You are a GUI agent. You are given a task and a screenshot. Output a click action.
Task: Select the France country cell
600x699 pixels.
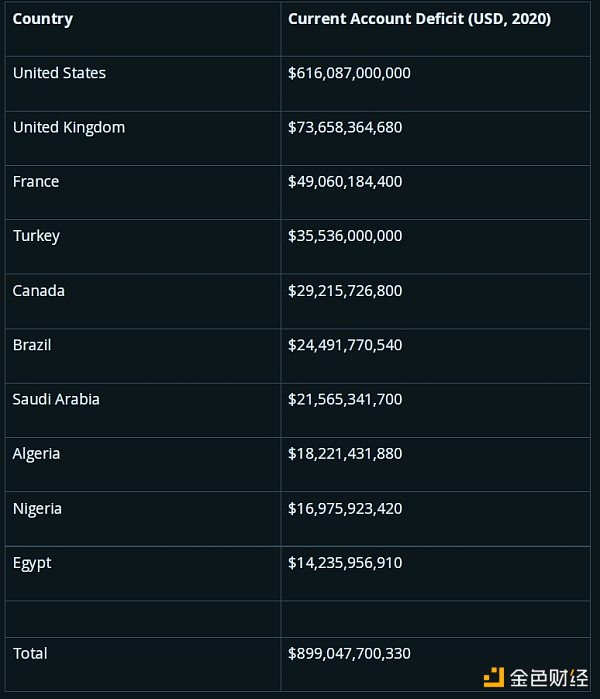[36, 181]
